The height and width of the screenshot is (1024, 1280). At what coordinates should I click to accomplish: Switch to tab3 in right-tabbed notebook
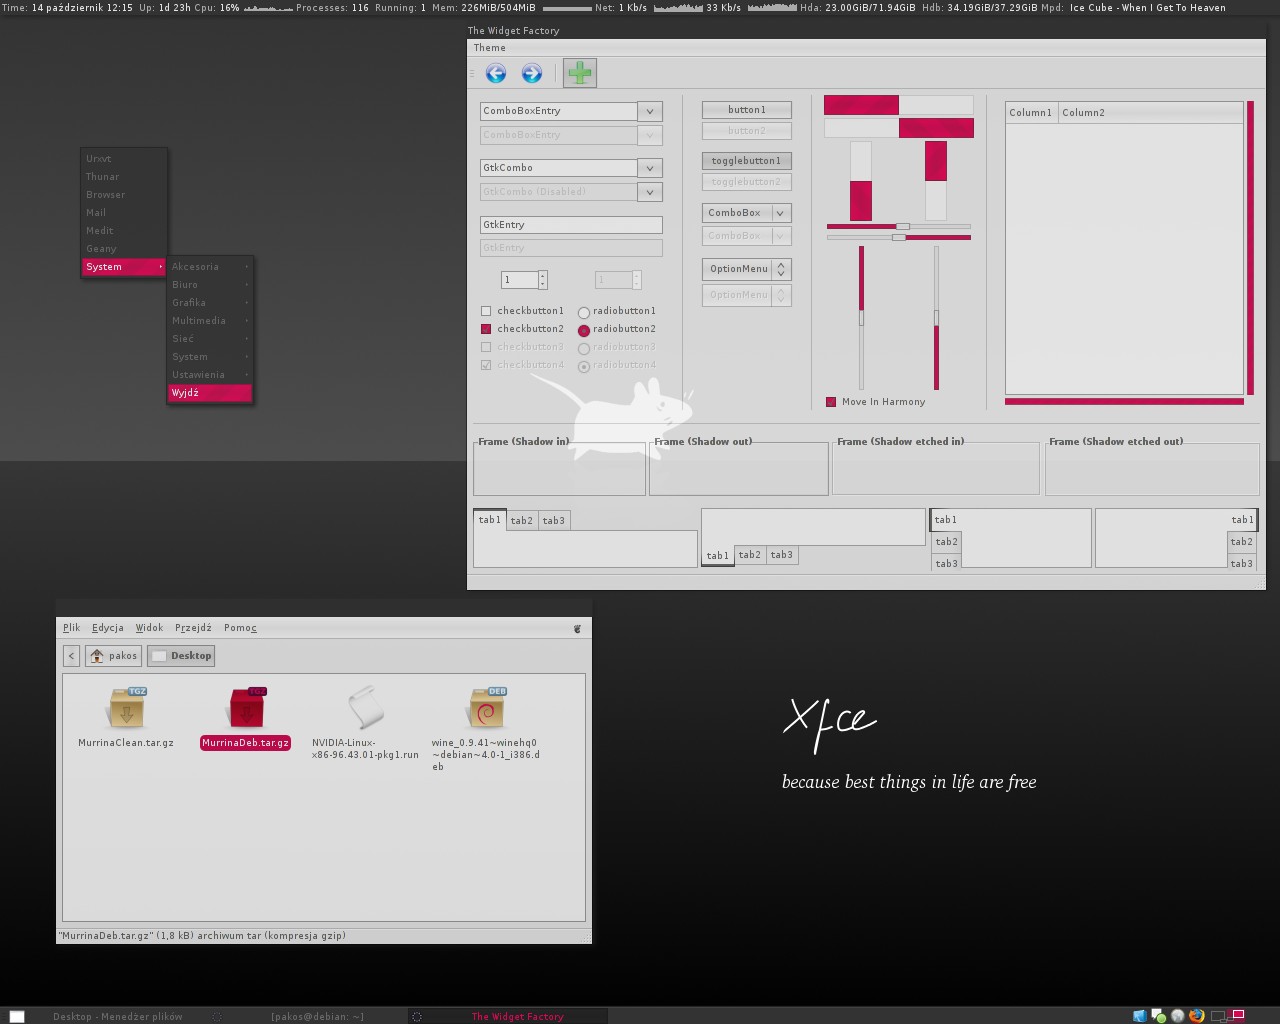pos(1242,564)
